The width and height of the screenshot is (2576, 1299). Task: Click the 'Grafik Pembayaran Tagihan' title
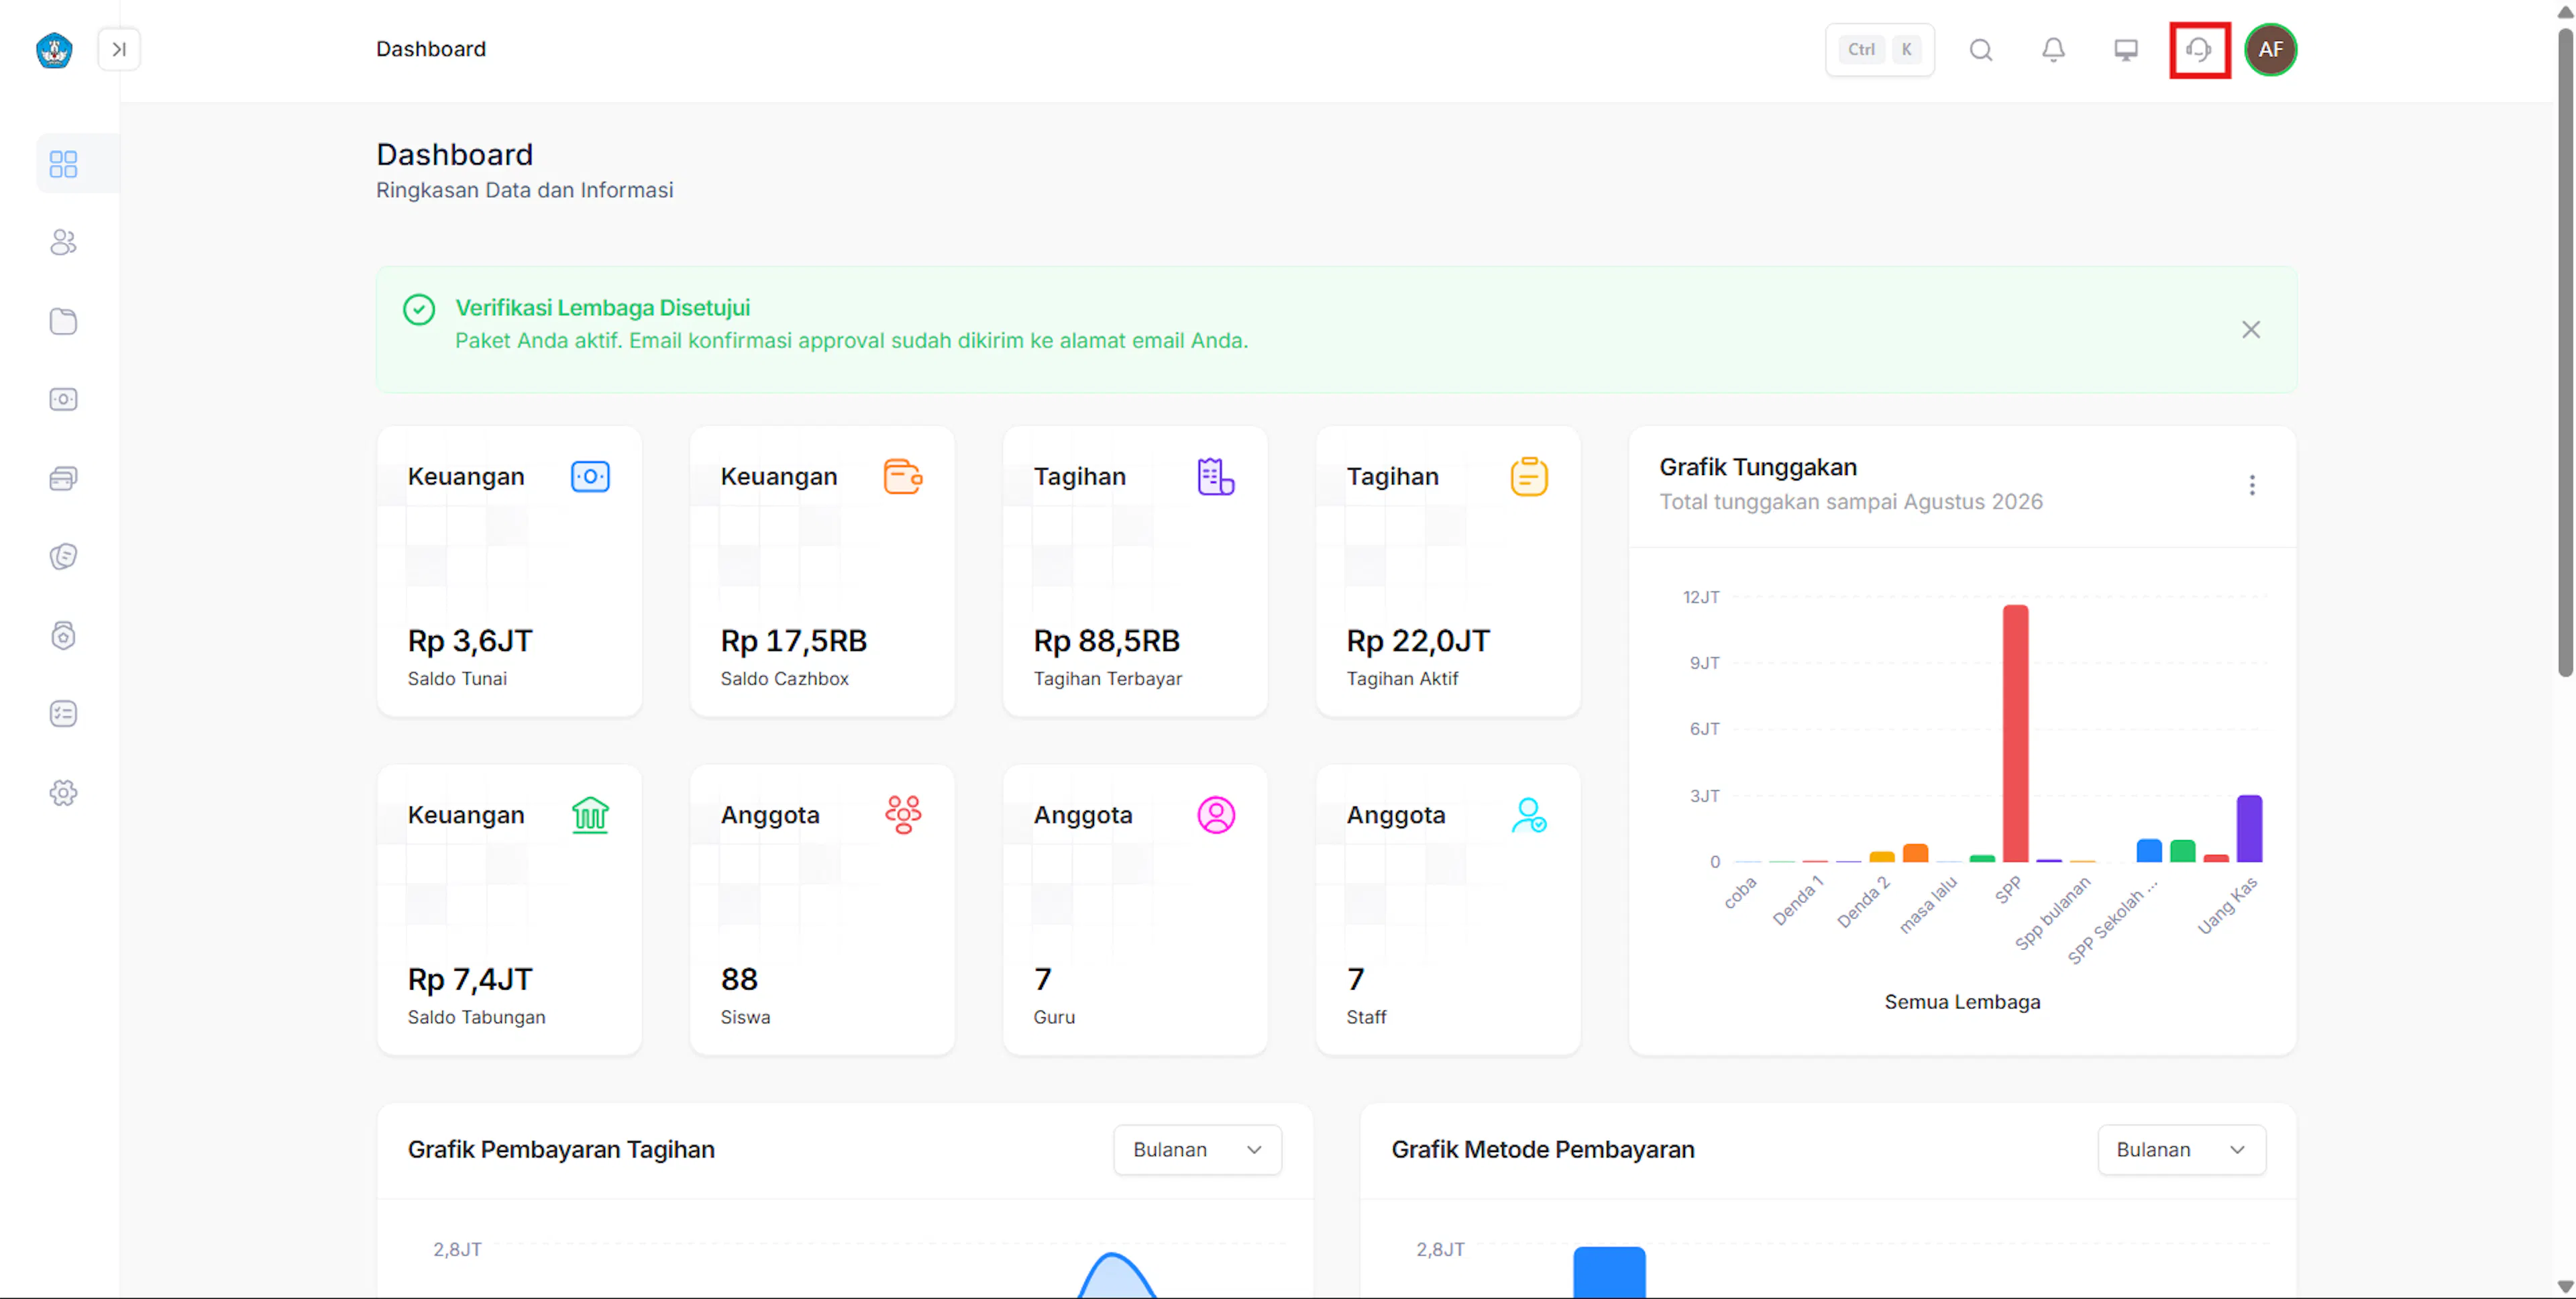click(x=561, y=1150)
